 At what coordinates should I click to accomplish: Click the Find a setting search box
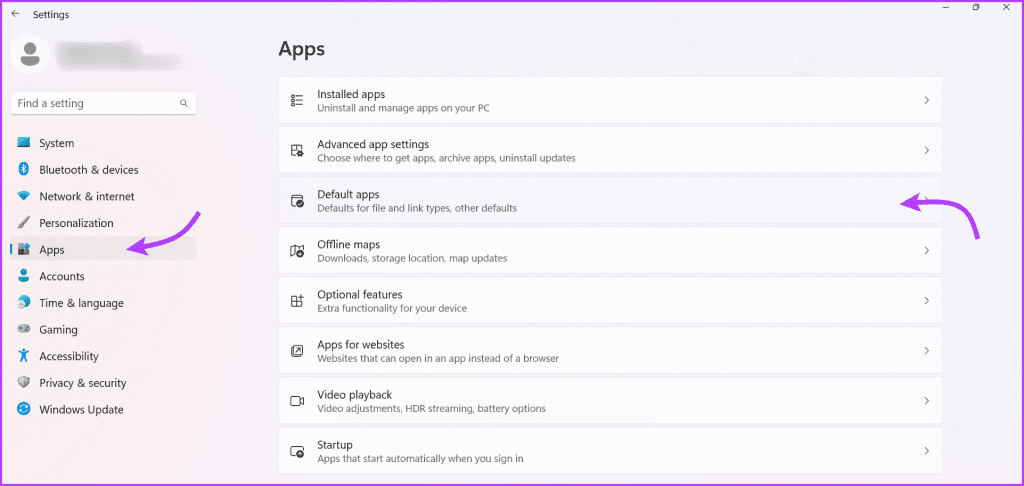(95, 103)
